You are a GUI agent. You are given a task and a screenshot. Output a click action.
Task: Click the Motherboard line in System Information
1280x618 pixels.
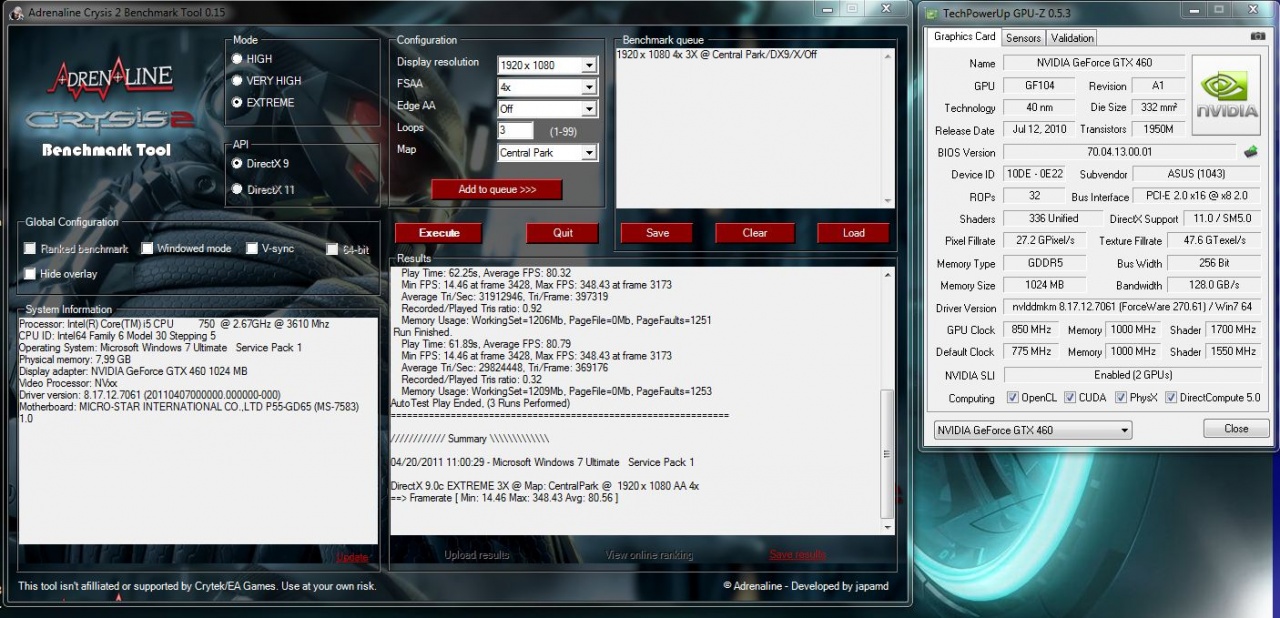click(189, 407)
